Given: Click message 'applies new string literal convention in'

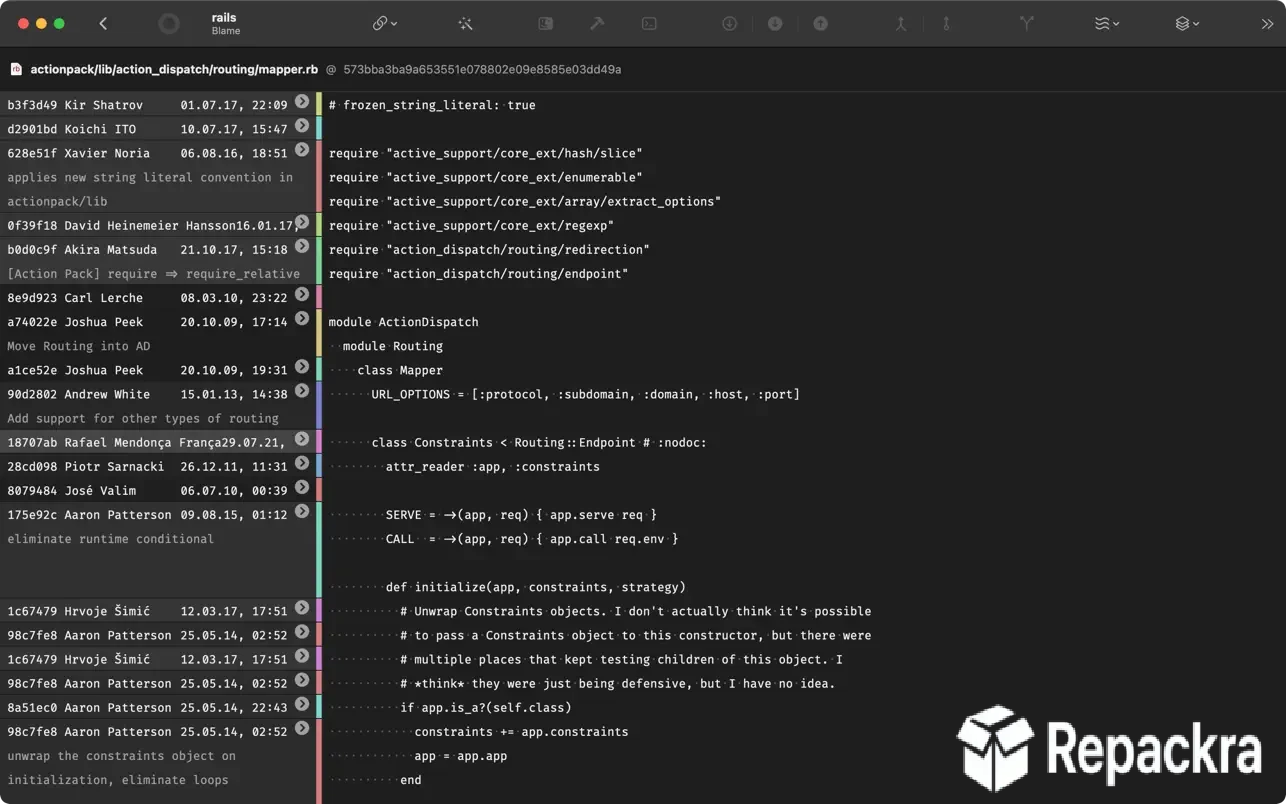Looking at the screenshot, I should [x=150, y=177].
